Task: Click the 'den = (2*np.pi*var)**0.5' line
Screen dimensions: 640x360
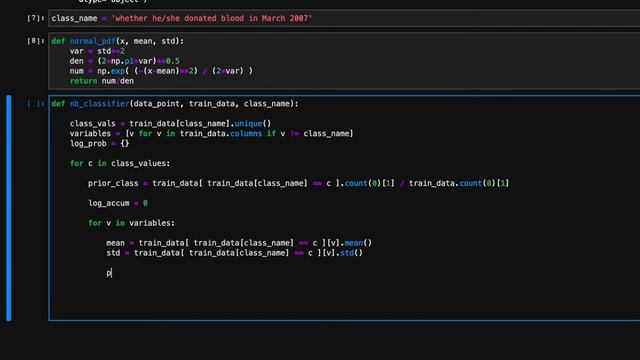Action: point(124,61)
